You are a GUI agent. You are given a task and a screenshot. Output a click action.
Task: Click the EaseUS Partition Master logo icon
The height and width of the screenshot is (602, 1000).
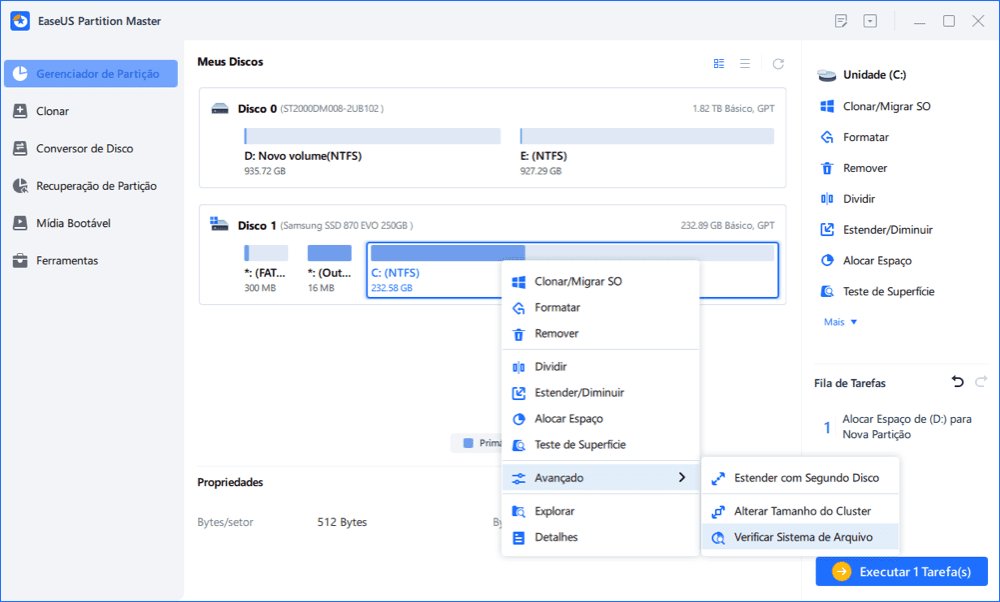pos(20,21)
